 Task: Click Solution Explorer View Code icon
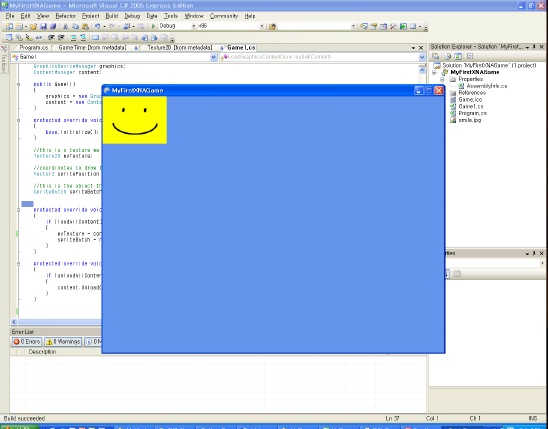[470, 56]
